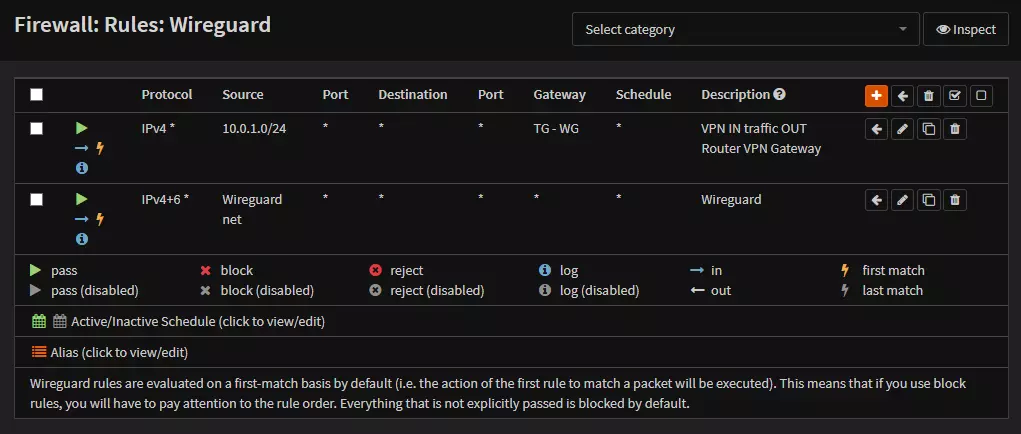Clone the Wireguard net rule
1021x434 pixels.
click(929, 200)
